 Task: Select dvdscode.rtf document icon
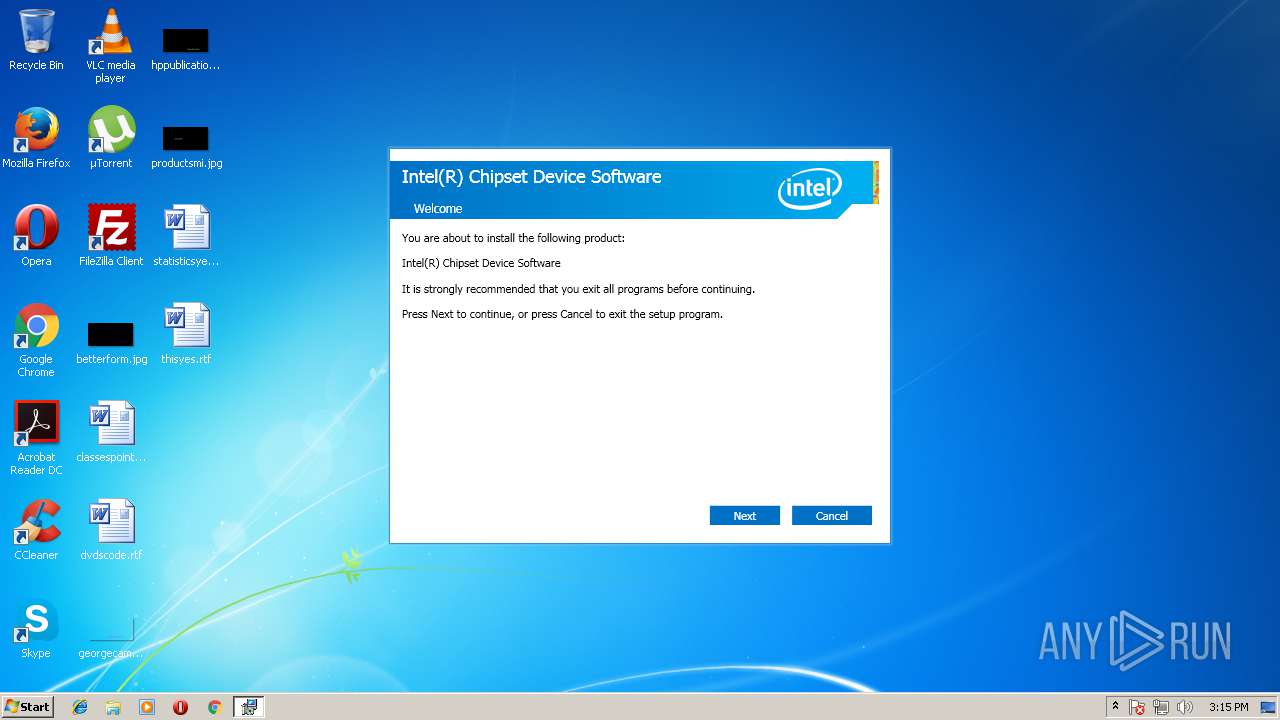pyautogui.click(x=111, y=530)
